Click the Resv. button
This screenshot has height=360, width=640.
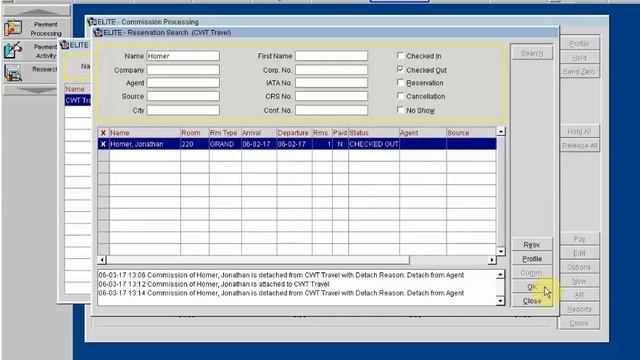pyautogui.click(x=532, y=244)
